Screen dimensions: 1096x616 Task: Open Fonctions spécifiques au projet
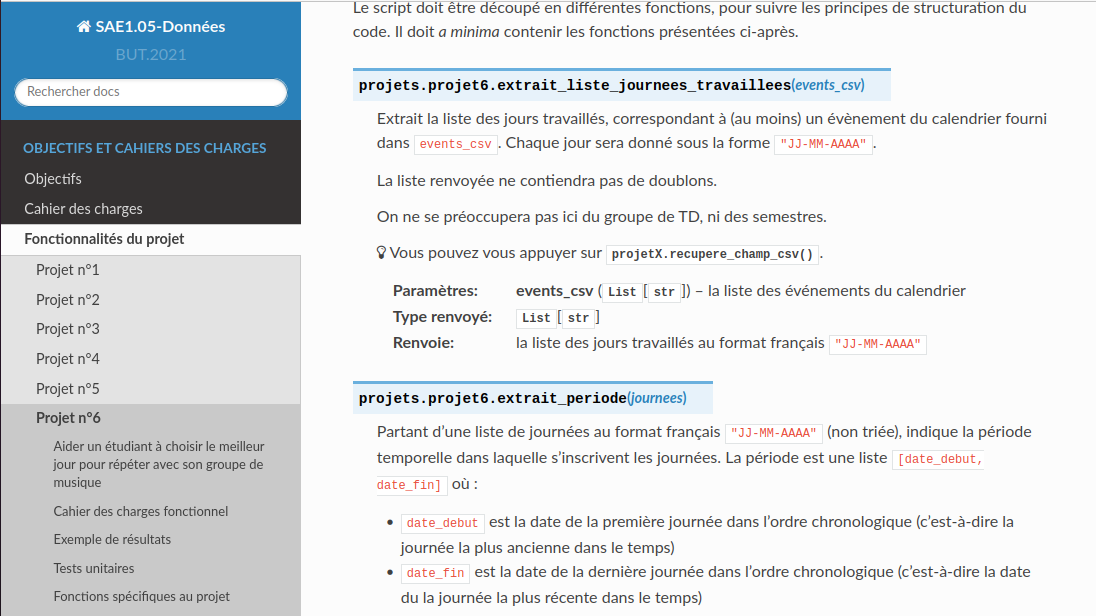tap(141, 596)
